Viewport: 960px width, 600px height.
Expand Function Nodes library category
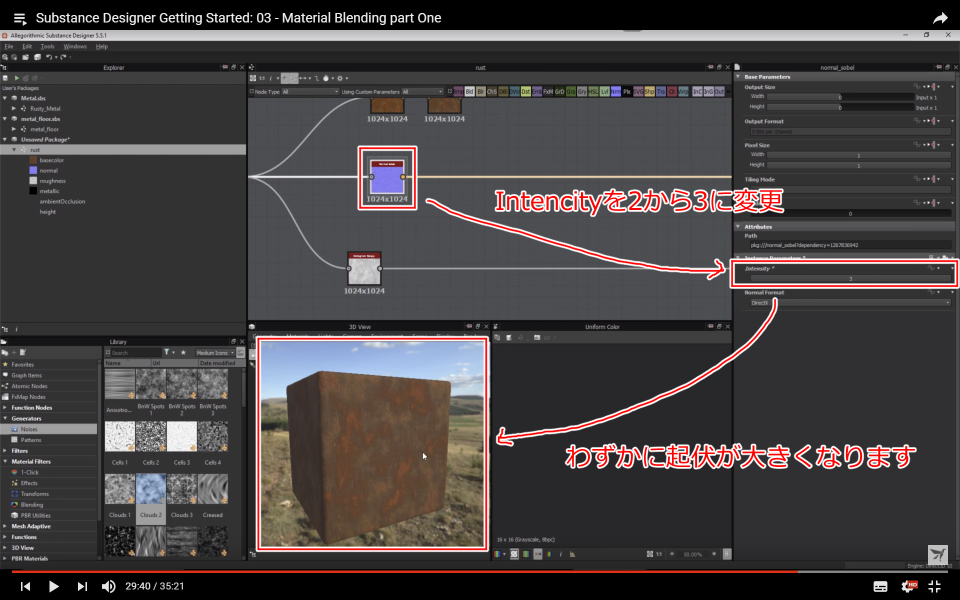tap(5, 408)
